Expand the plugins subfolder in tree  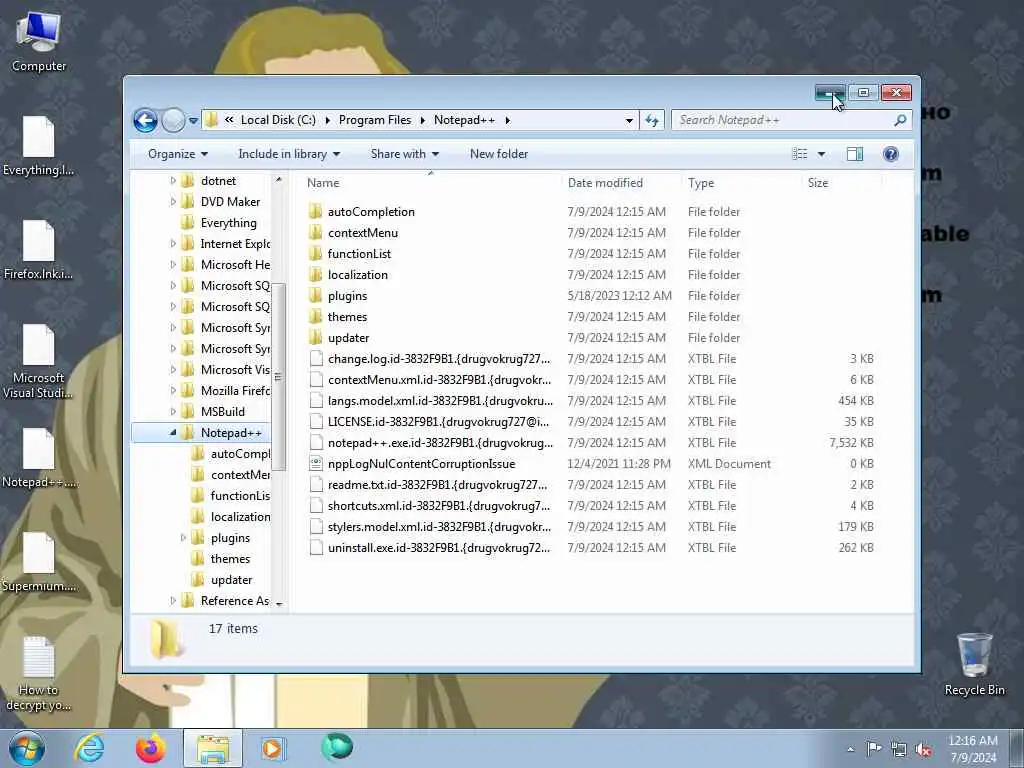184,537
